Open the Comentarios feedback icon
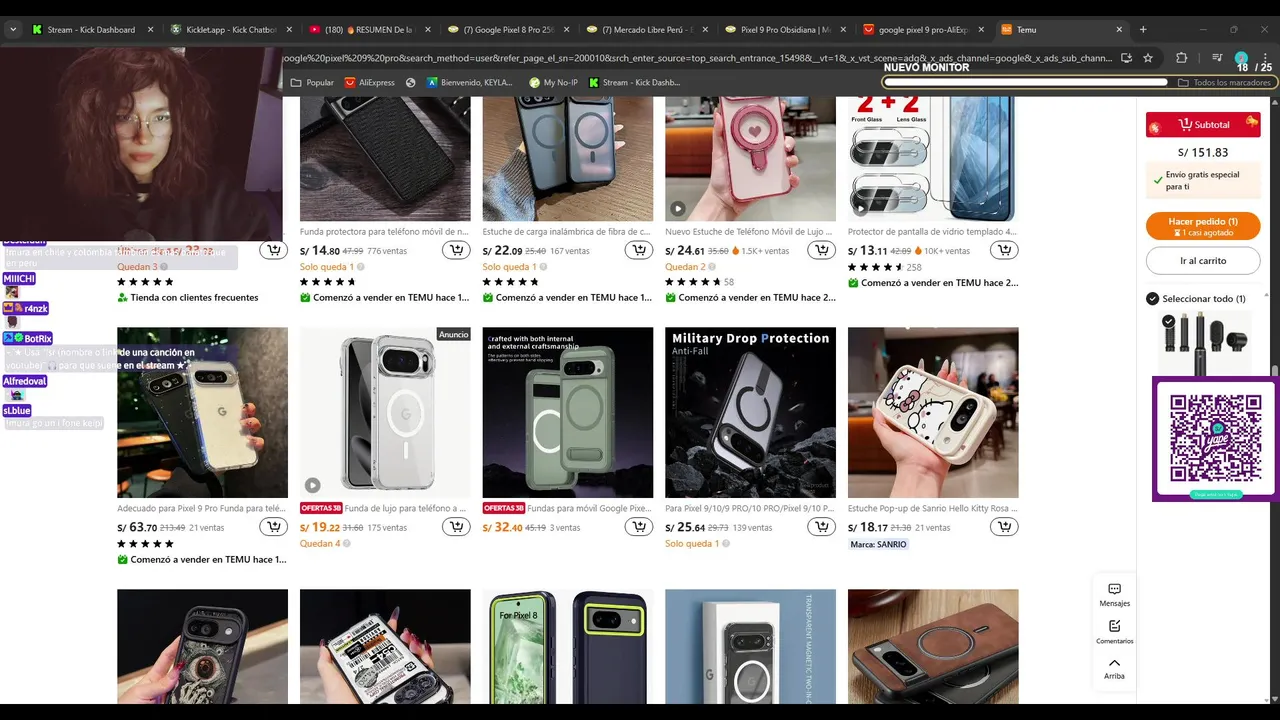Viewport: 1280px width, 720px height. pyautogui.click(x=1114, y=631)
